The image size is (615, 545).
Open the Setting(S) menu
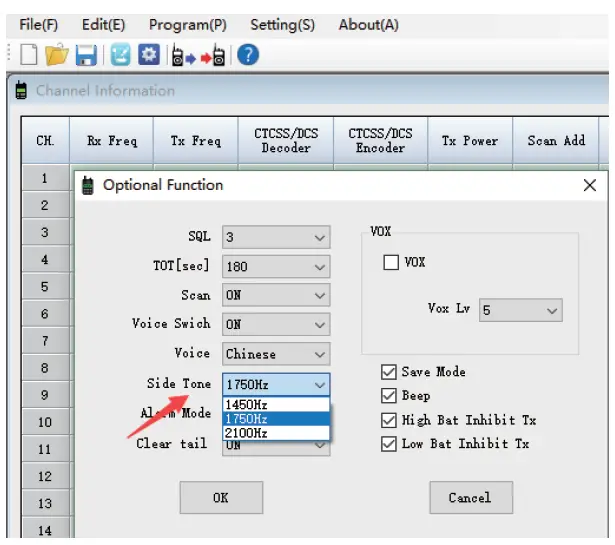(282, 25)
